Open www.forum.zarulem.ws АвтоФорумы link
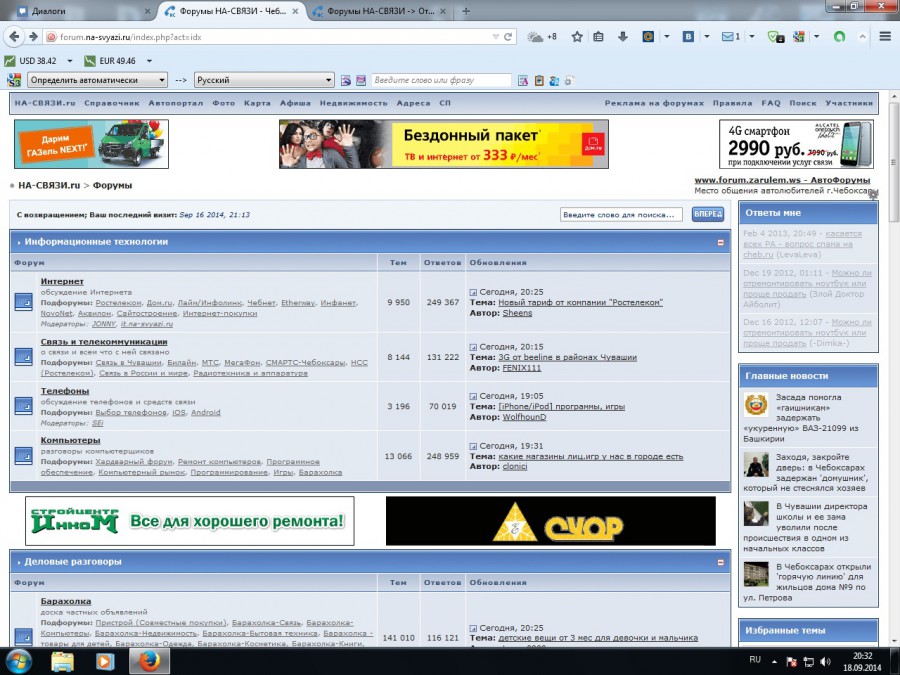 (782, 180)
